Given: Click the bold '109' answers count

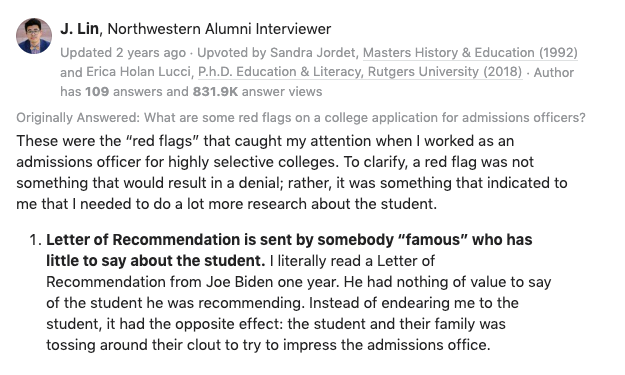Looking at the screenshot, I should 97,91.
